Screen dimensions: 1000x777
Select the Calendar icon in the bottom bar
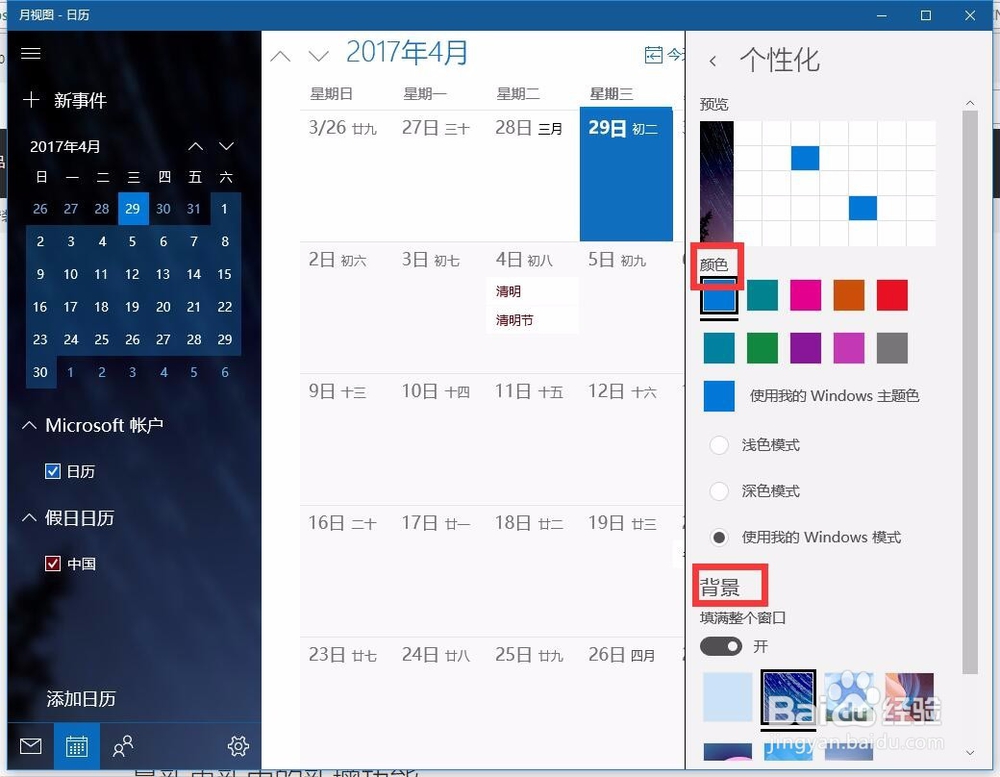[77, 746]
